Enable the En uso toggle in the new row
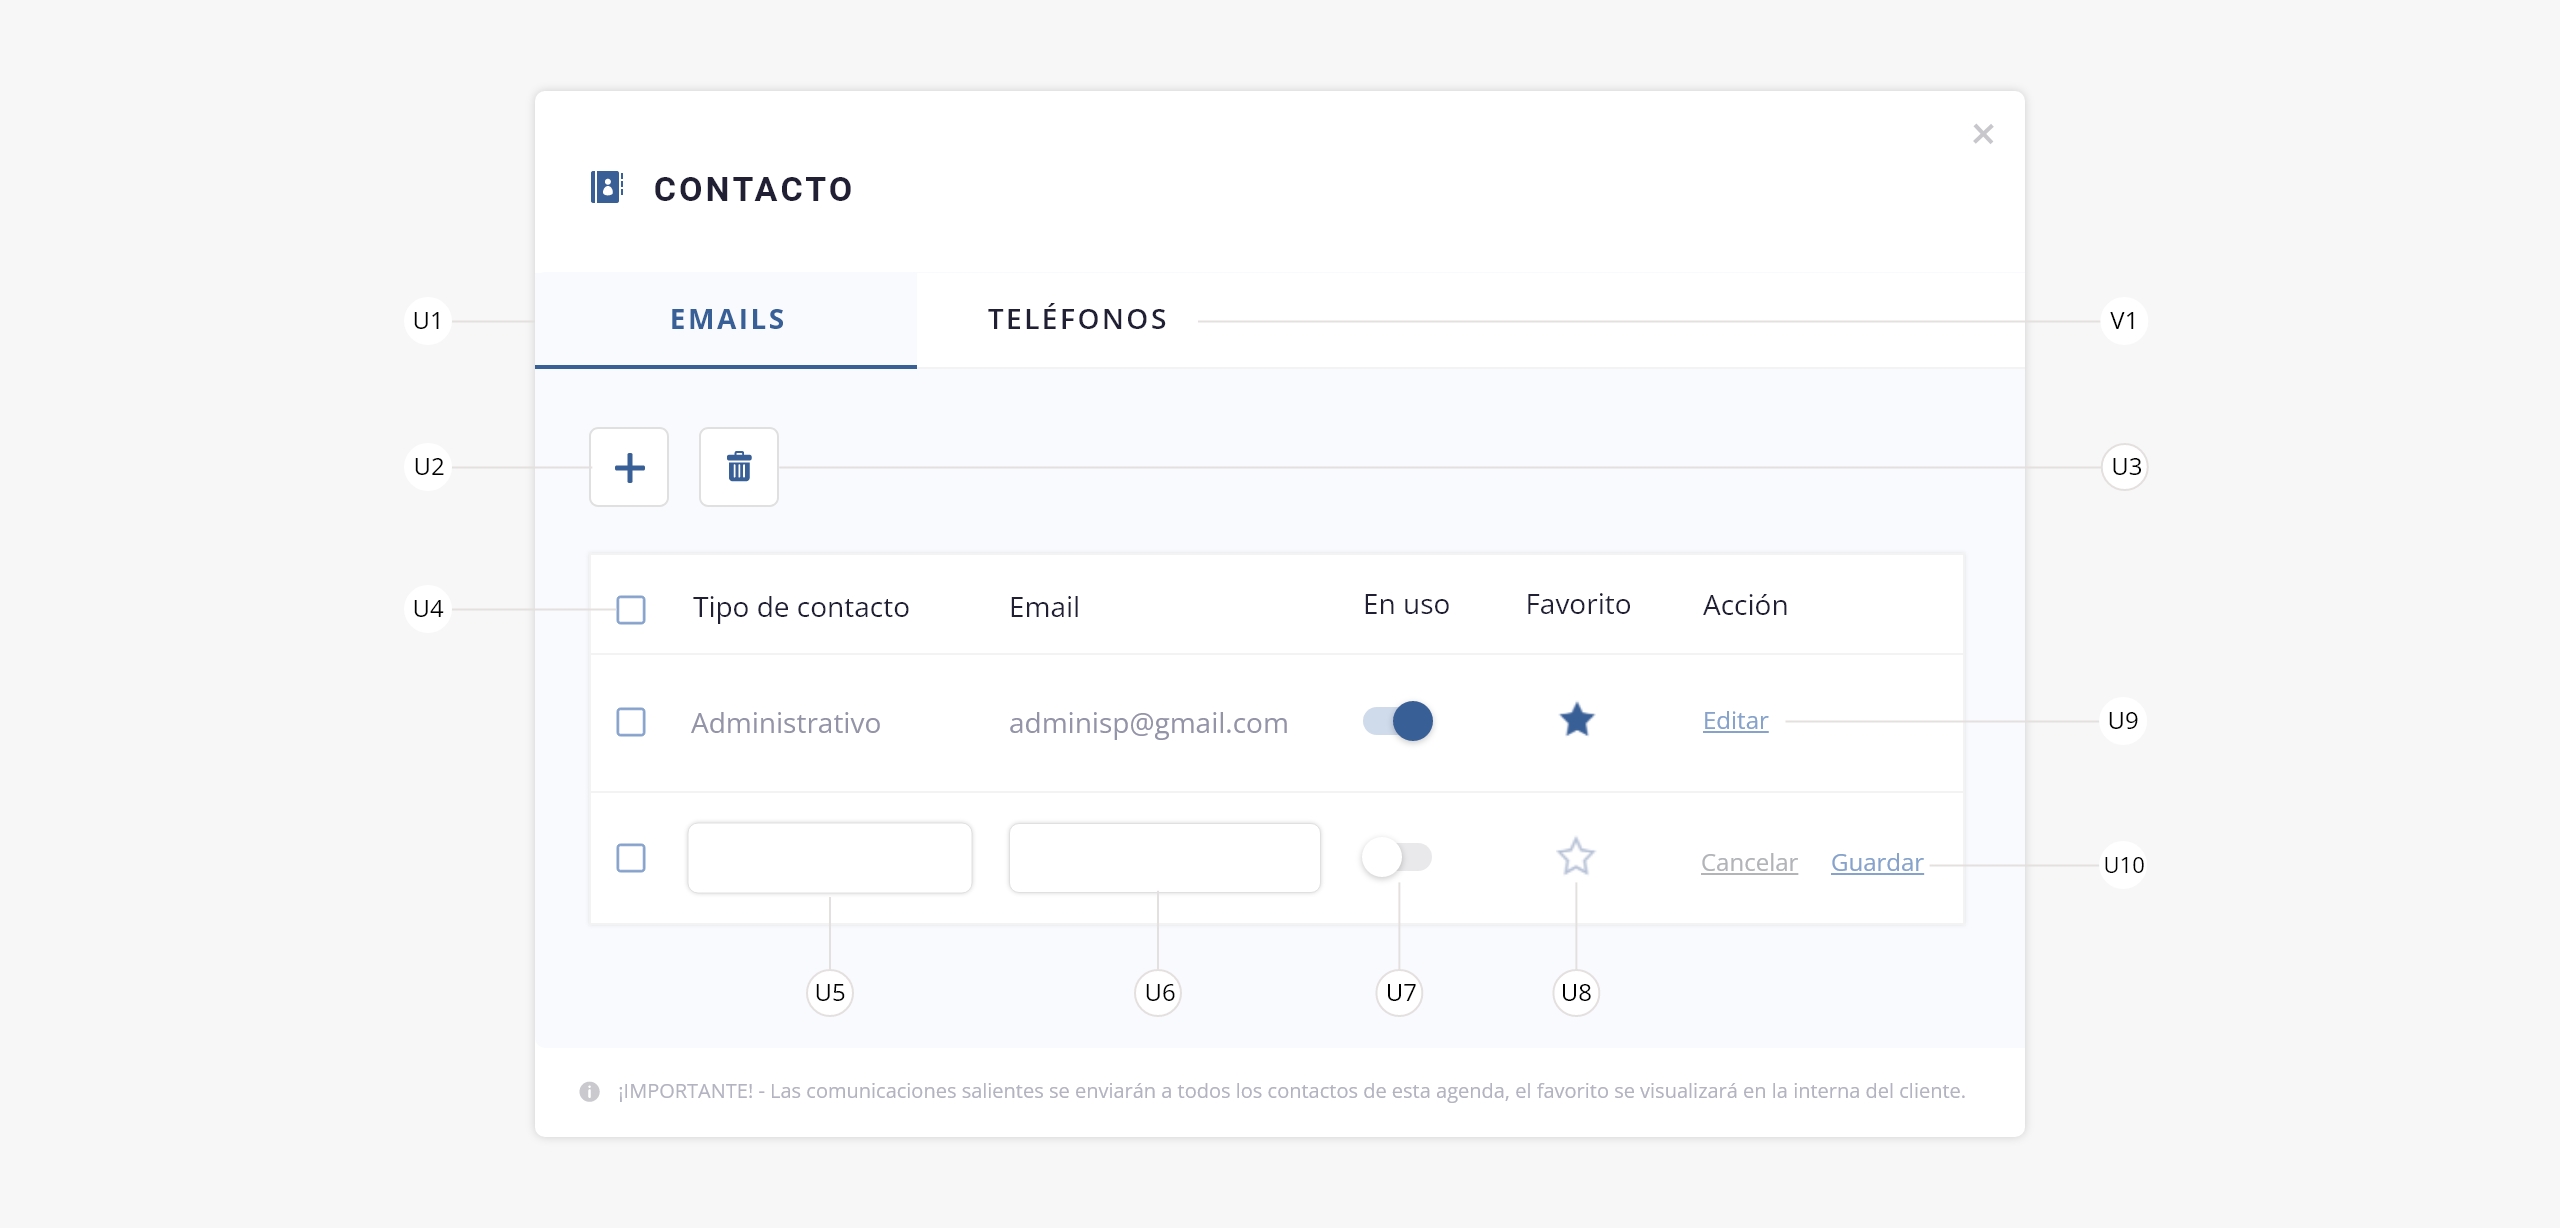 click(x=1396, y=857)
